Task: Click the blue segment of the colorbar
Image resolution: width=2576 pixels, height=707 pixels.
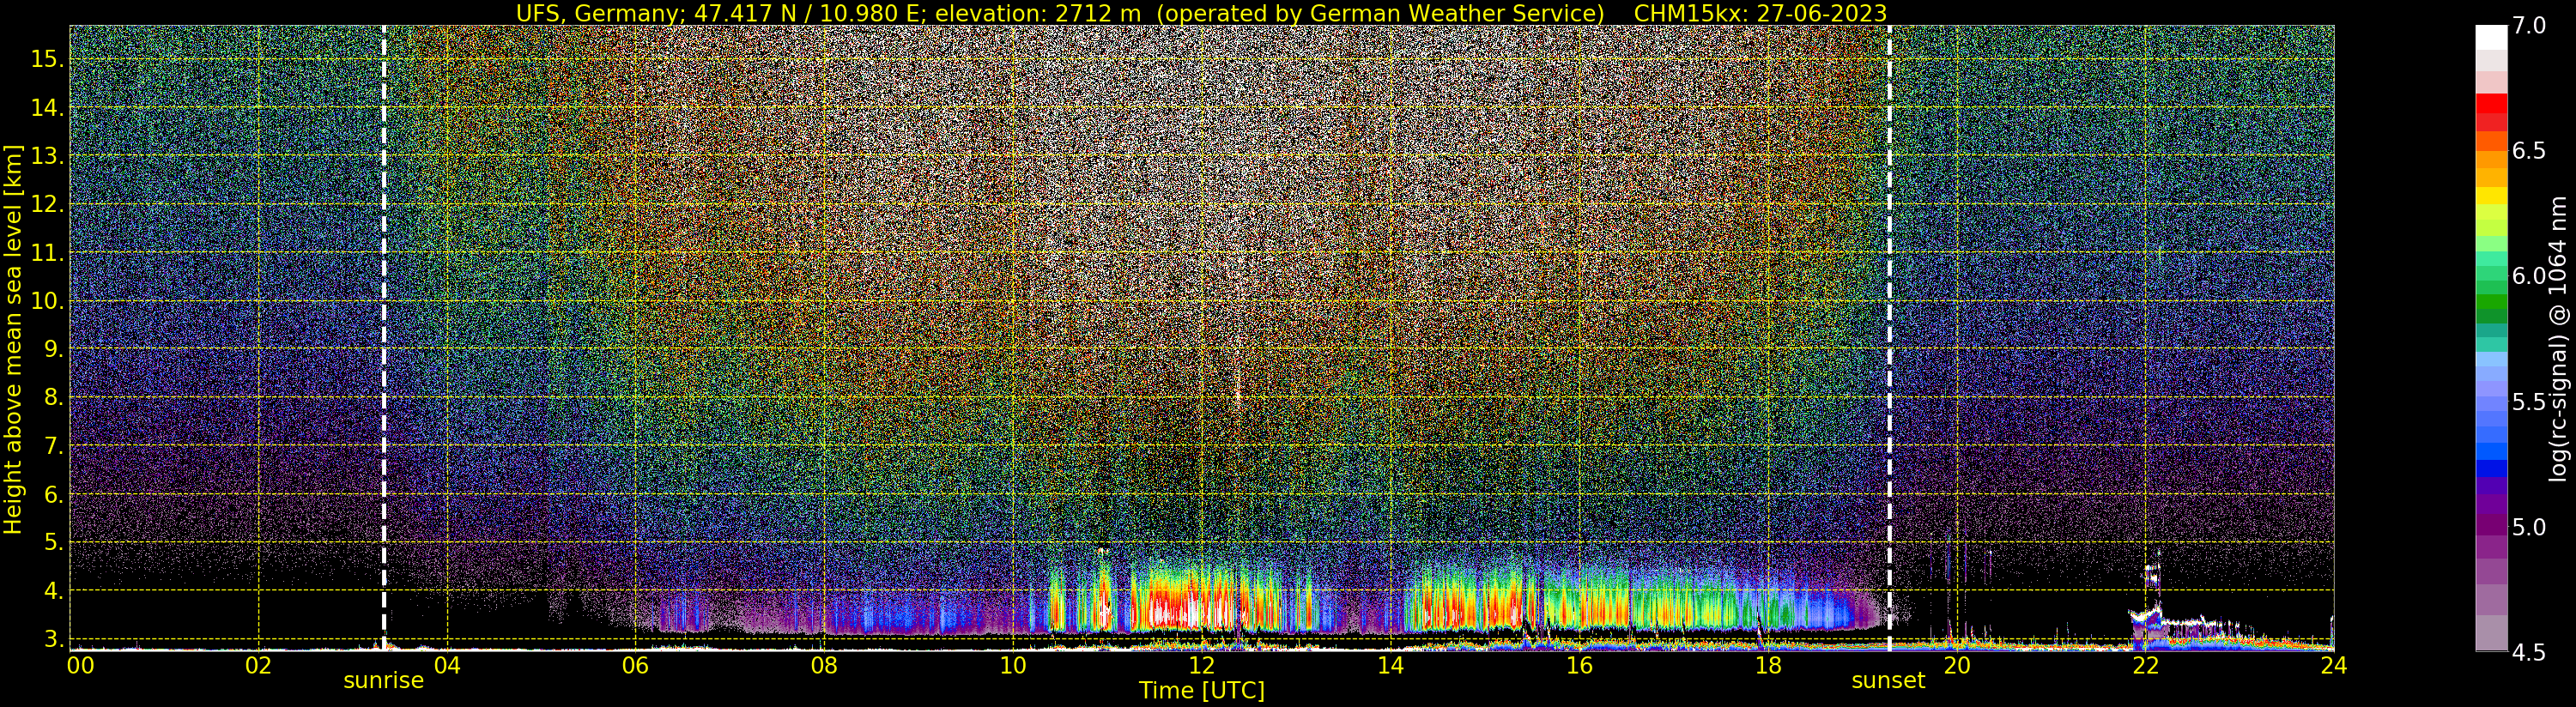Action: click(x=2491, y=468)
